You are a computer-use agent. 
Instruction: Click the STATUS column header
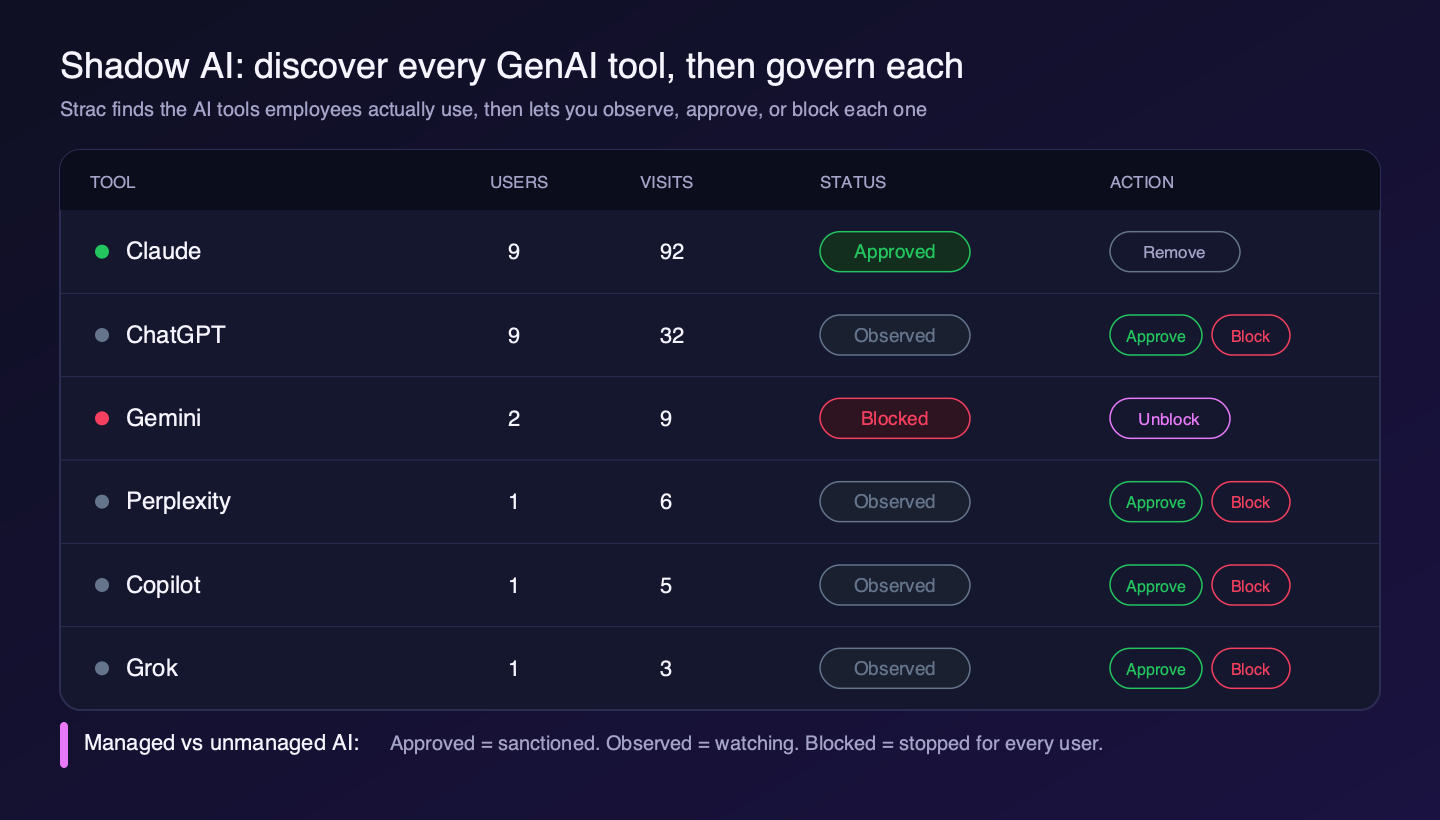click(x=853, y=182)
